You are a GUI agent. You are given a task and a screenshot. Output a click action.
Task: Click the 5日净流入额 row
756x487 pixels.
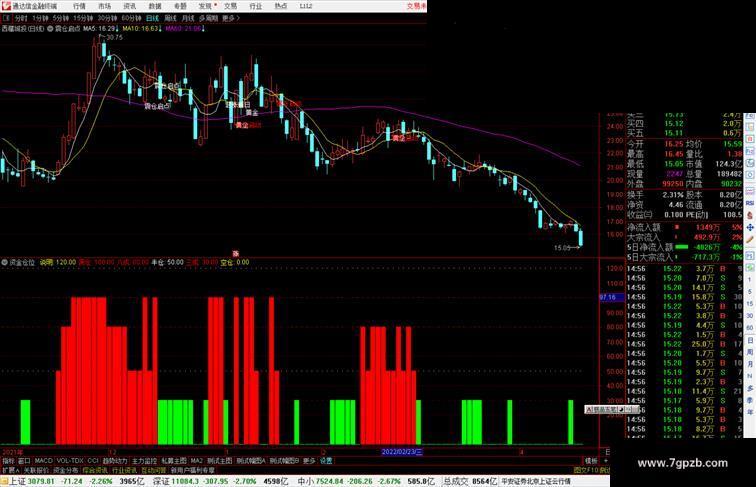click(x=684, y=247)
